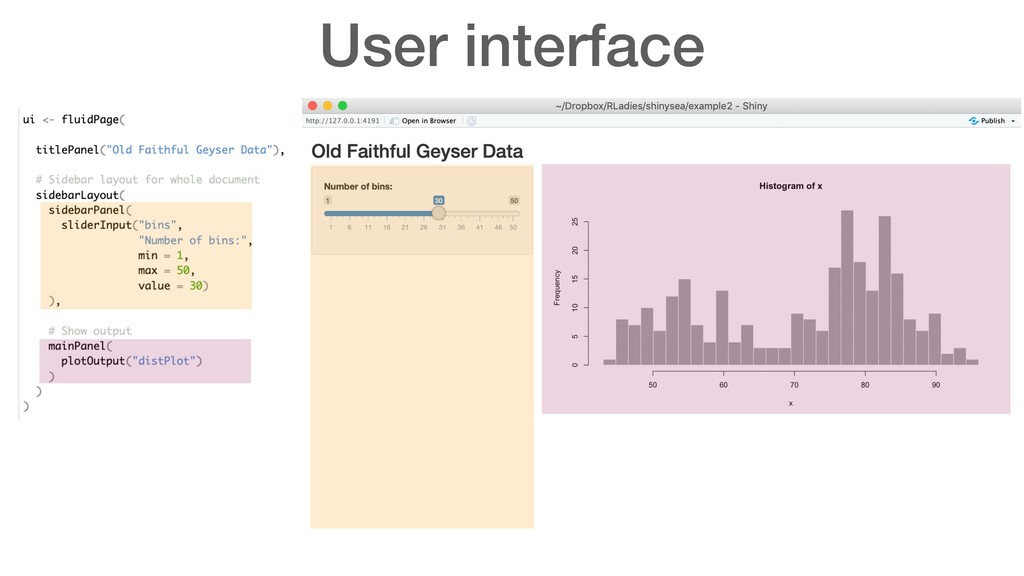
Task: Click the red close window button
Action: [312, 105]
